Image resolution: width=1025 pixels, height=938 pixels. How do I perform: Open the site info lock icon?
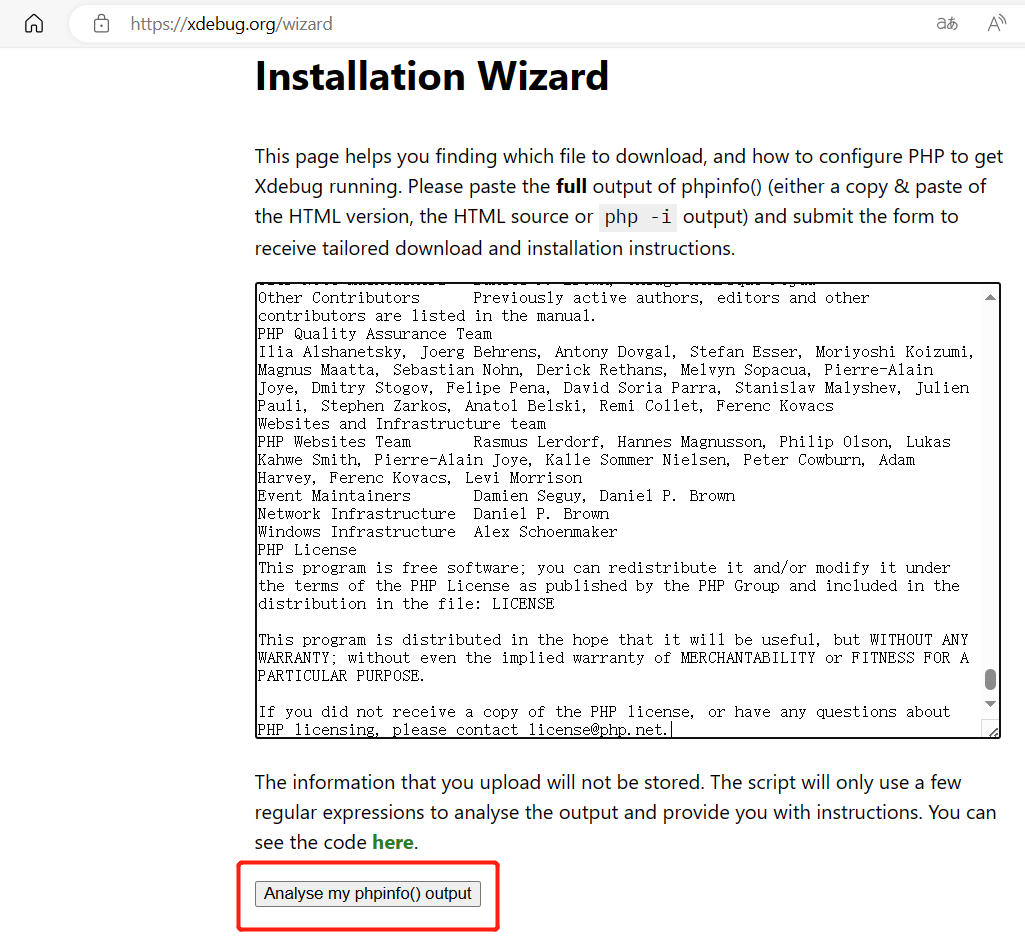[x=101, y=24]
